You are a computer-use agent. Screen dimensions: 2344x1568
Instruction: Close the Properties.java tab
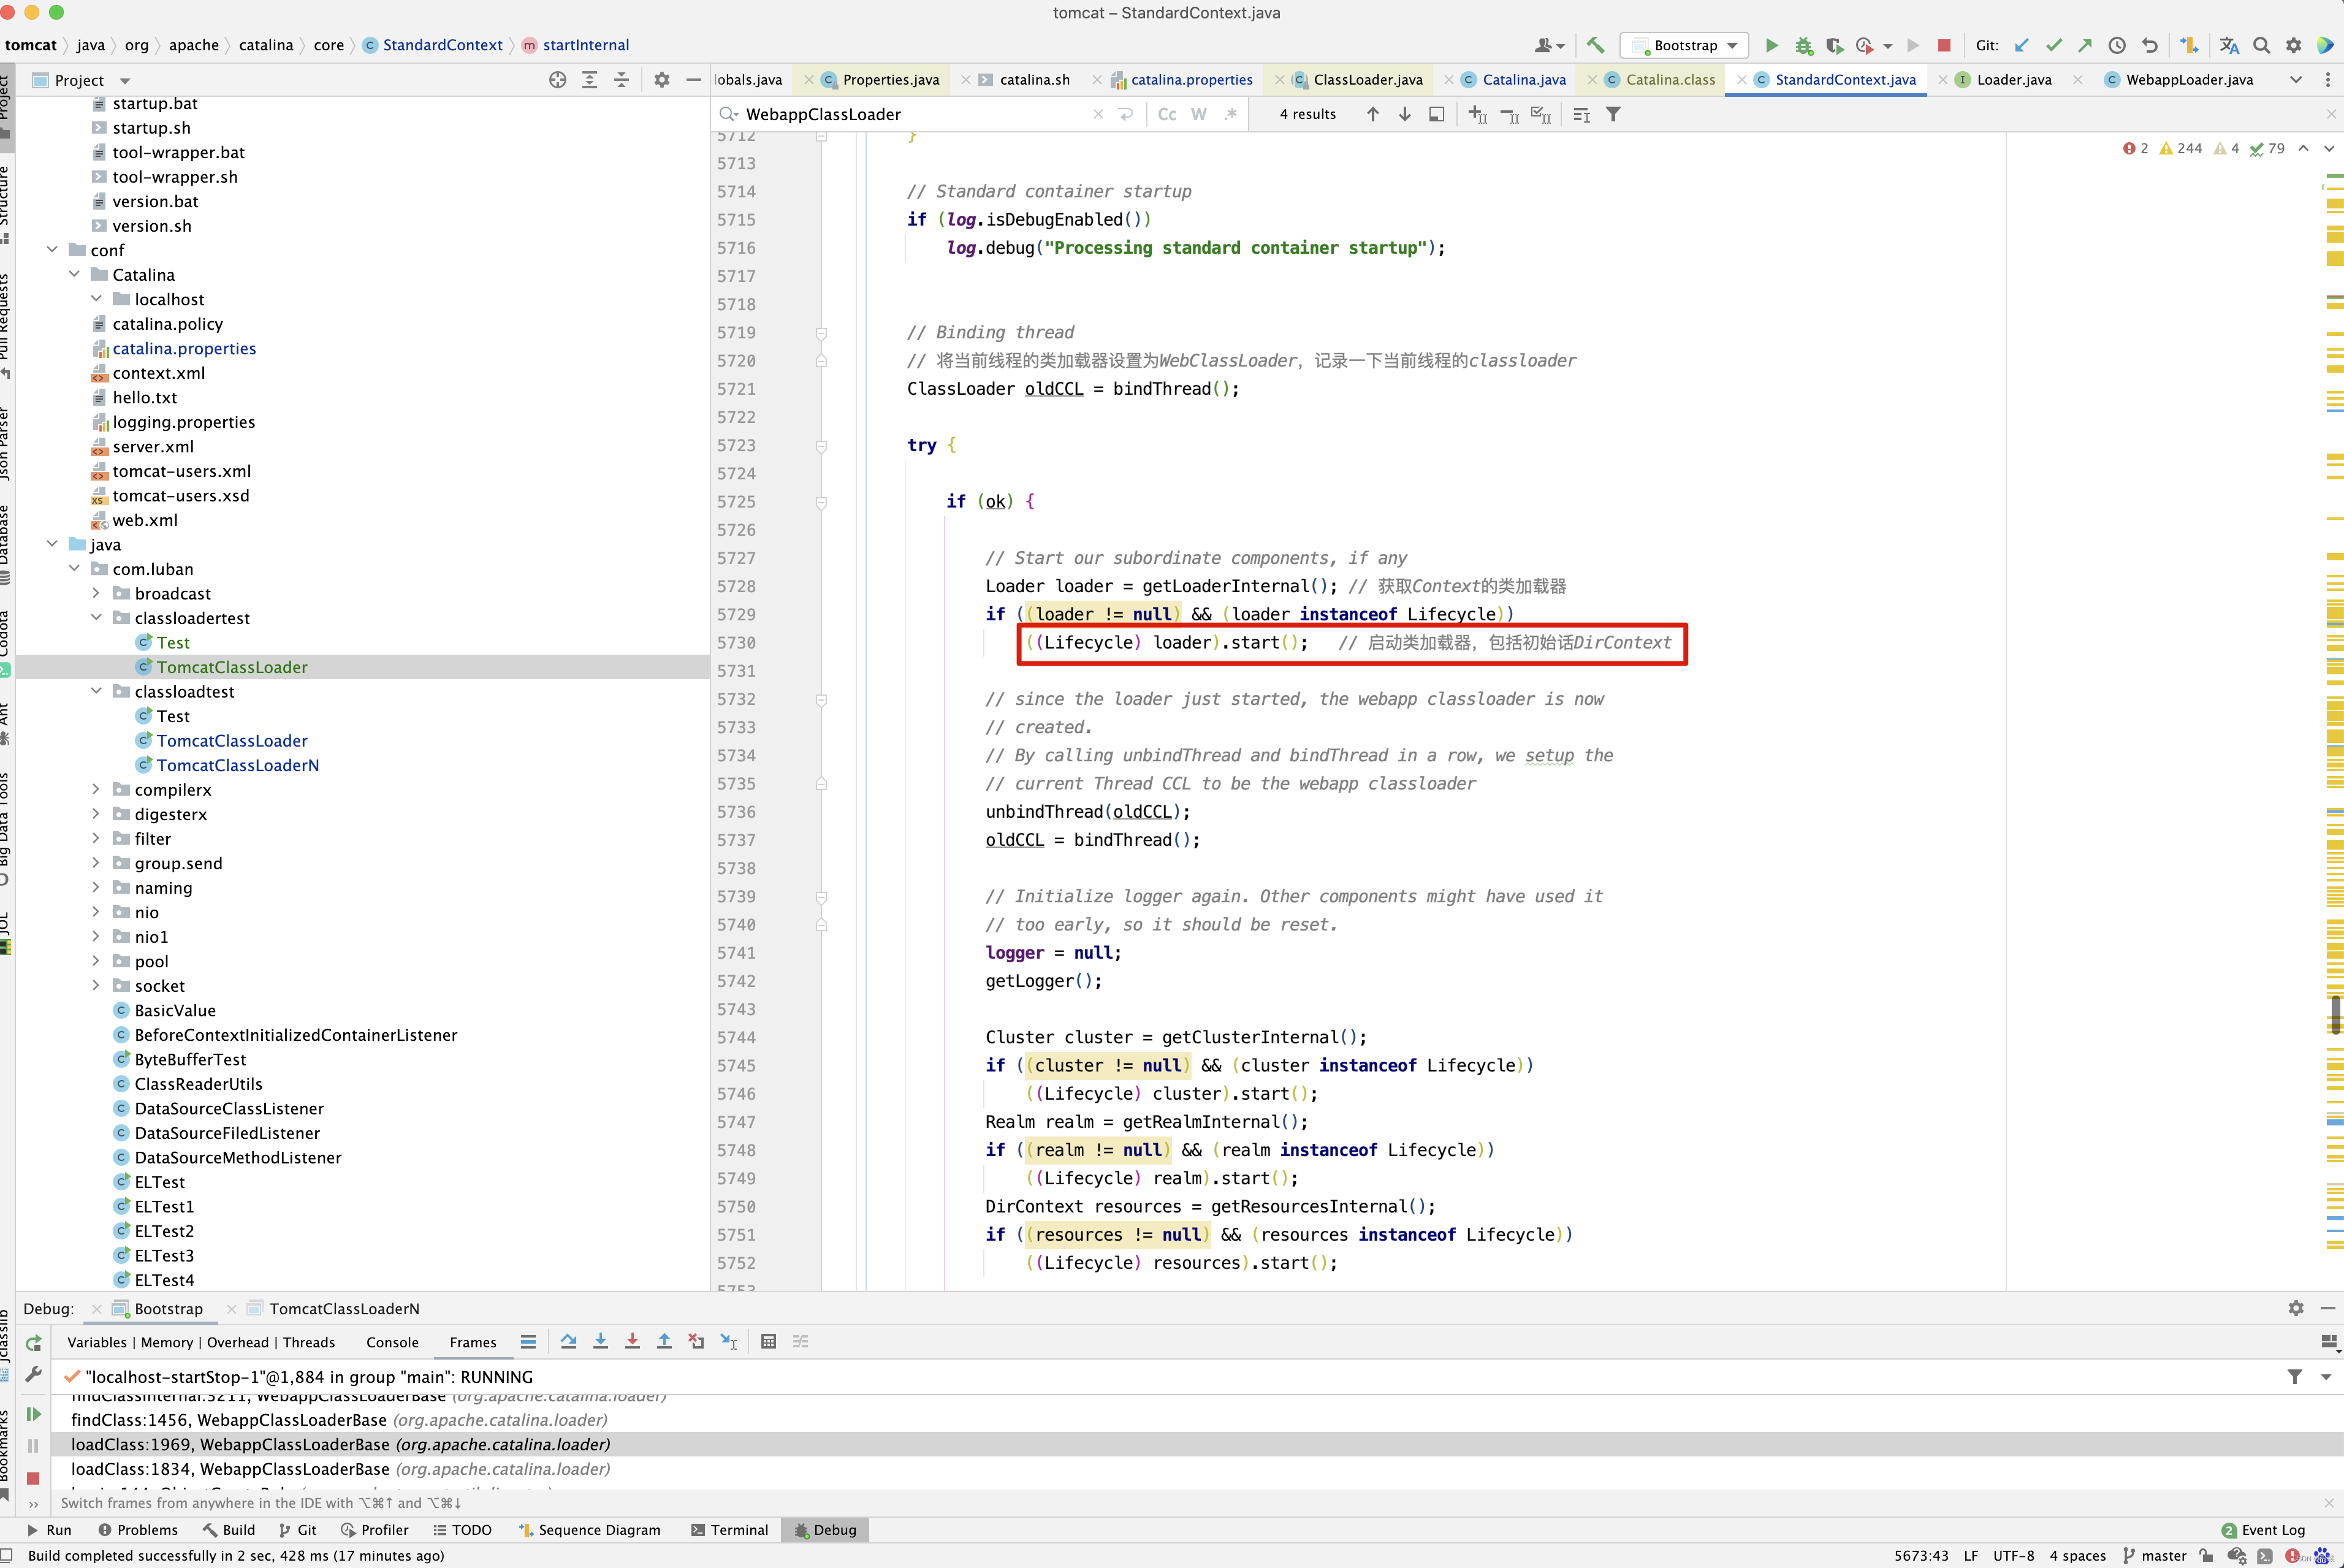coord(809,80)
